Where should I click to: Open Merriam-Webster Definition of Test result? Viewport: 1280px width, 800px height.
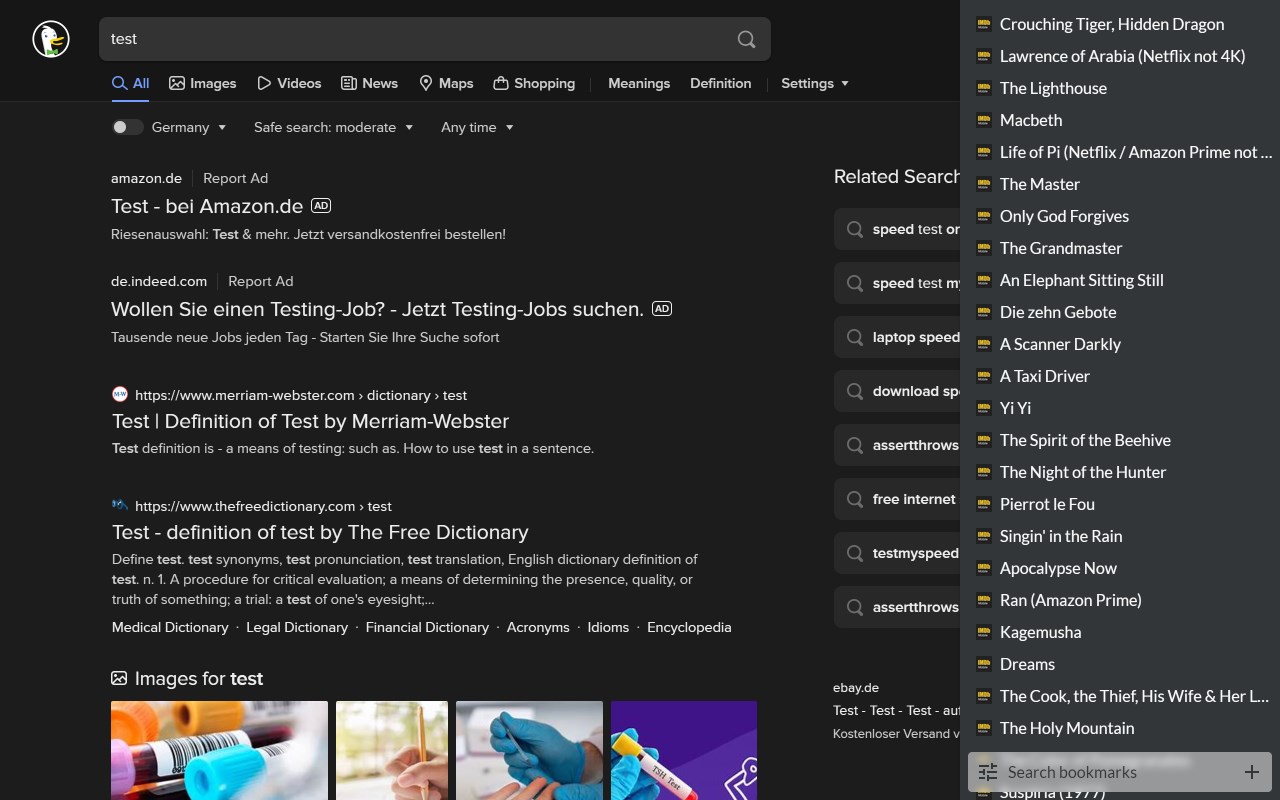[x=310, y=421]
